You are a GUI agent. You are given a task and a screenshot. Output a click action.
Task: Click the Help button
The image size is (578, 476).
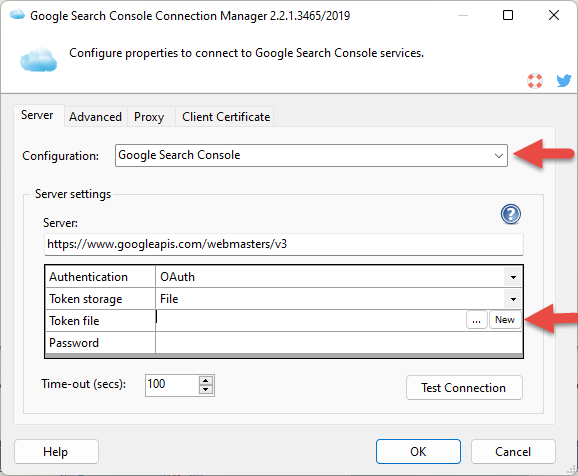pyautogui.click(x=56, y=451)
